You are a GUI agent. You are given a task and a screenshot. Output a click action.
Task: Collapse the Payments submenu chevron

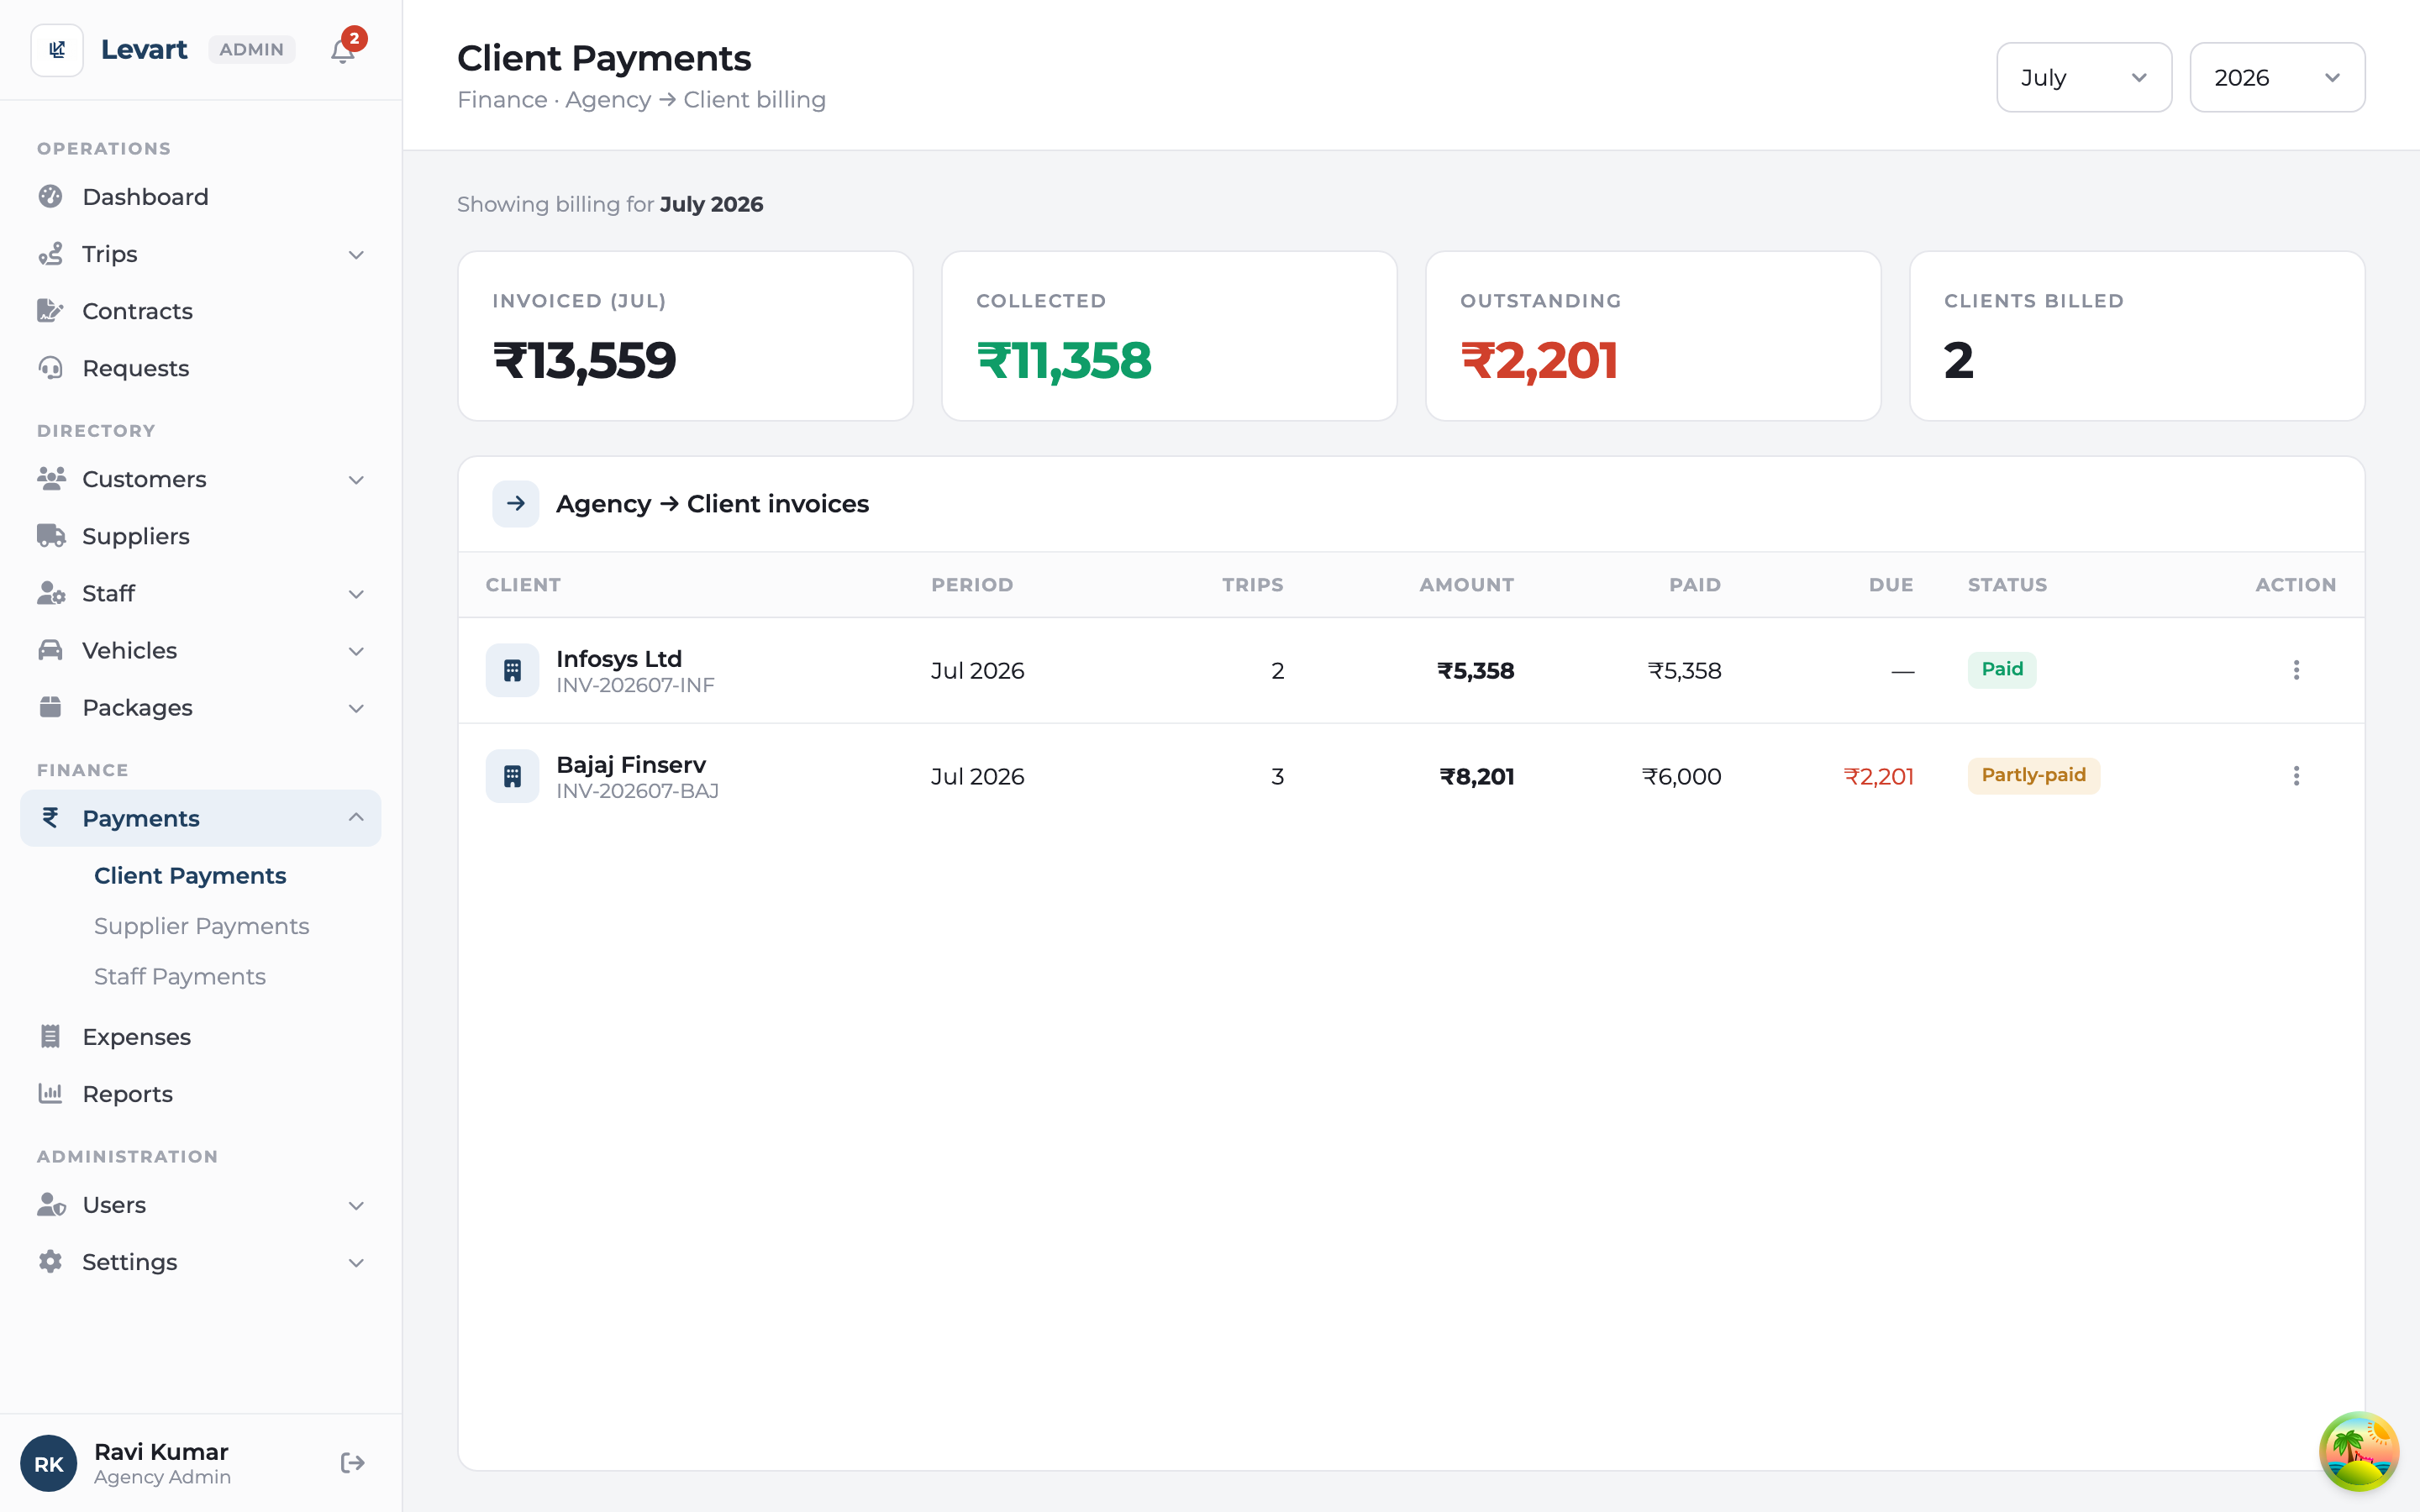356,817
